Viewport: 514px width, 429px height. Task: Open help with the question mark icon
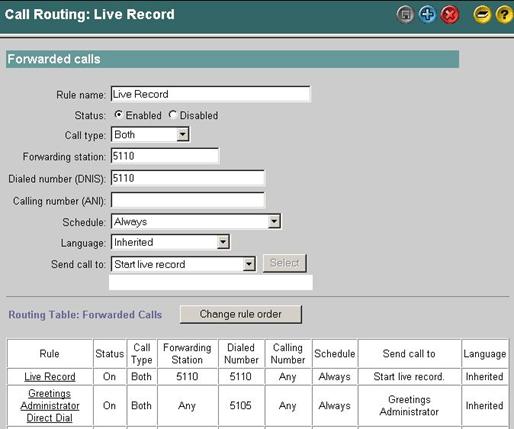click(504, 15)
